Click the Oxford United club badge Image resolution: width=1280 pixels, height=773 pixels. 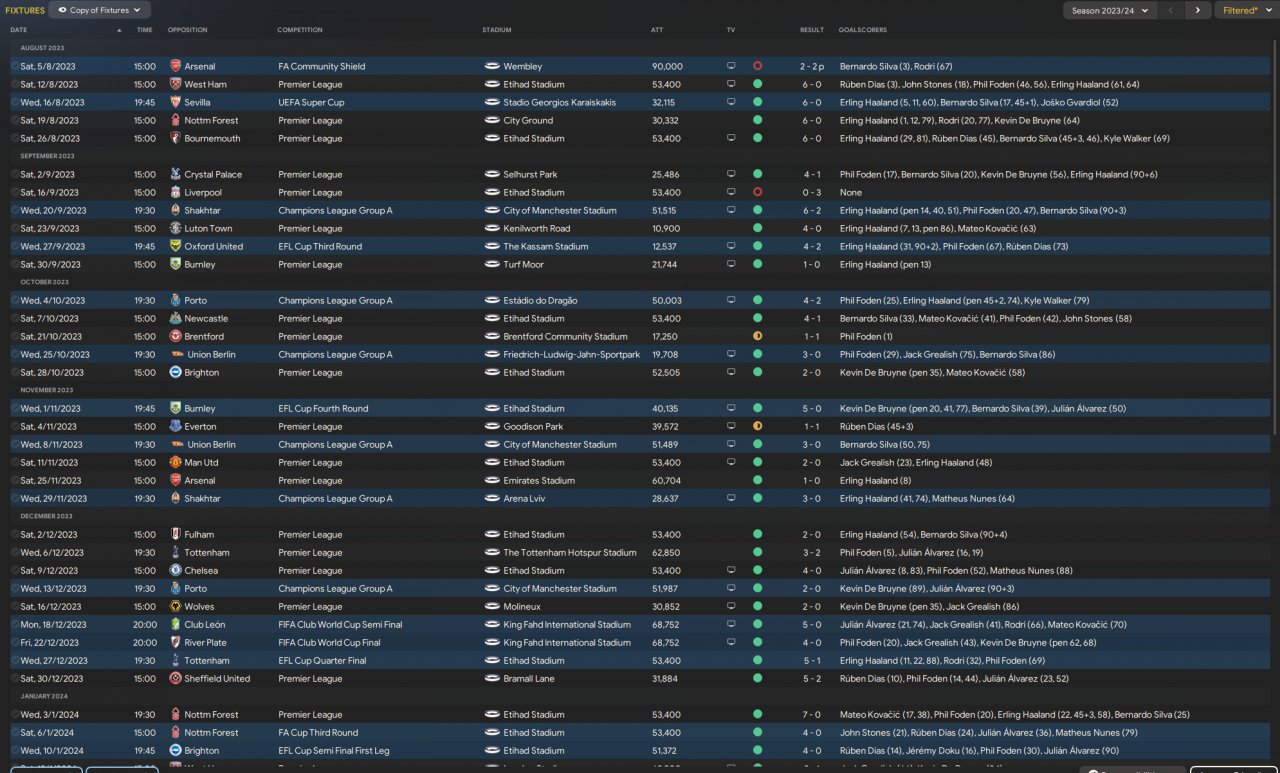[x=175, y=246]
